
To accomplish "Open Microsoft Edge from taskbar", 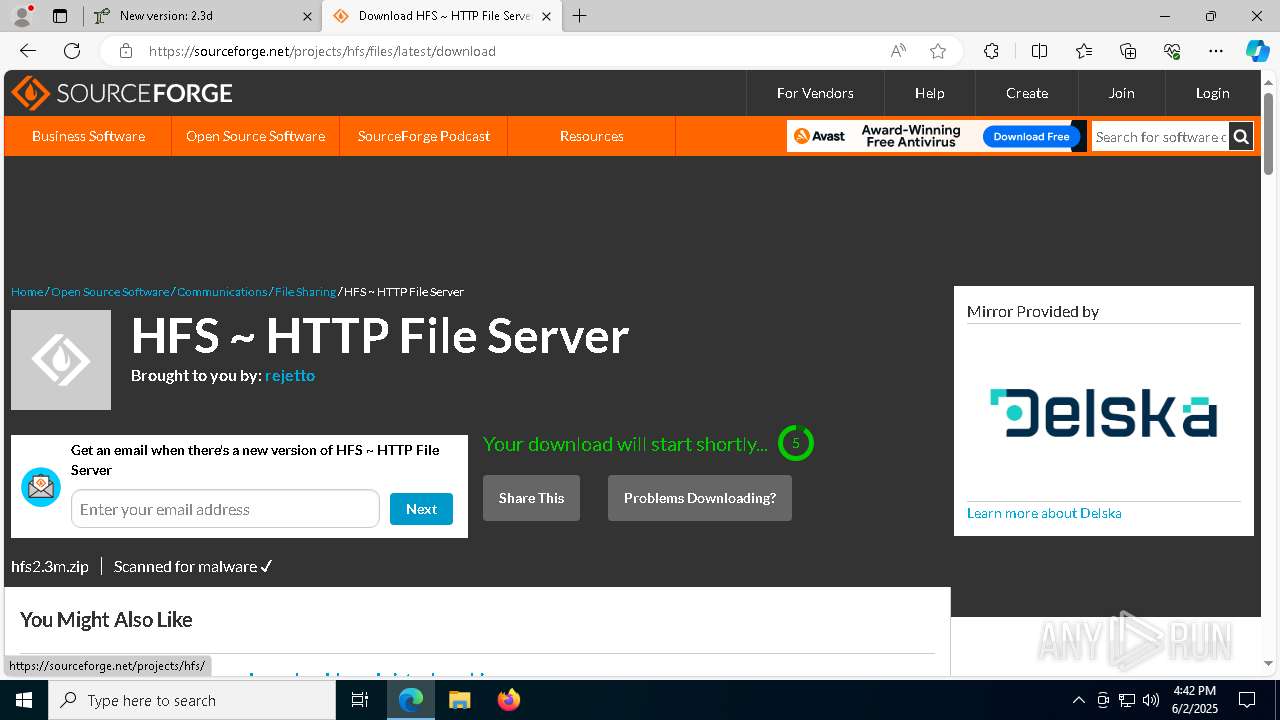I will tap(411, 700).
